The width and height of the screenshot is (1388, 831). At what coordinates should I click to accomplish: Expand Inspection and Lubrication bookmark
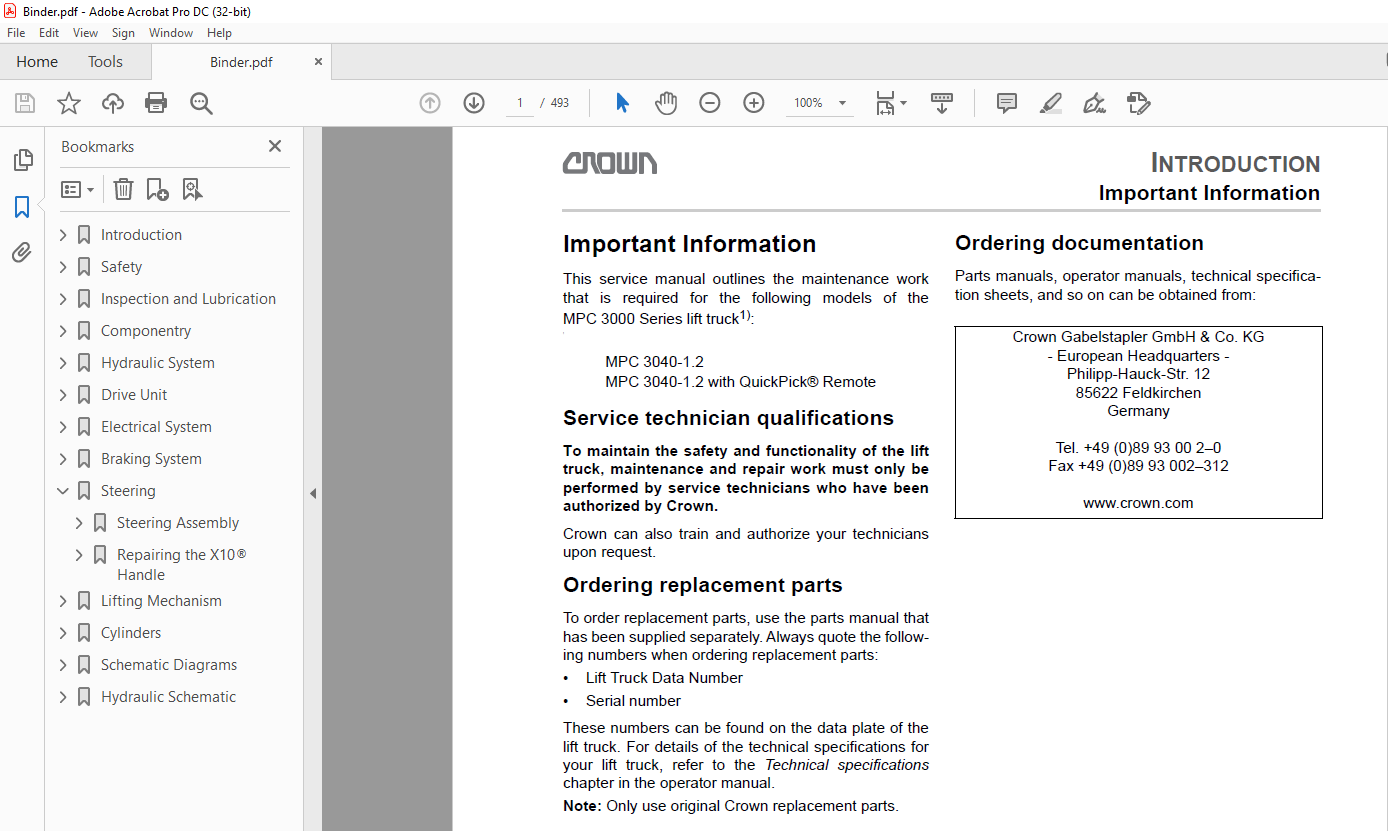[63, 299]
